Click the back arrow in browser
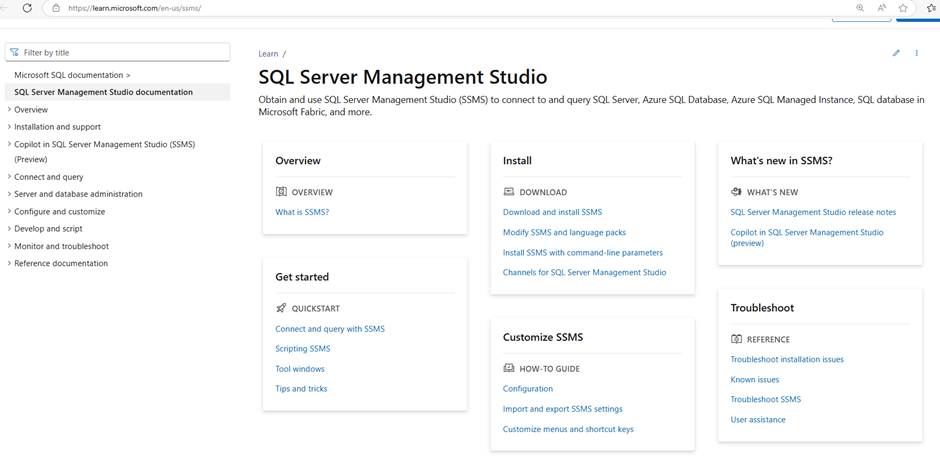Viewport: 940px width, 456px height. pyautogui.click(x=5, y=8)
